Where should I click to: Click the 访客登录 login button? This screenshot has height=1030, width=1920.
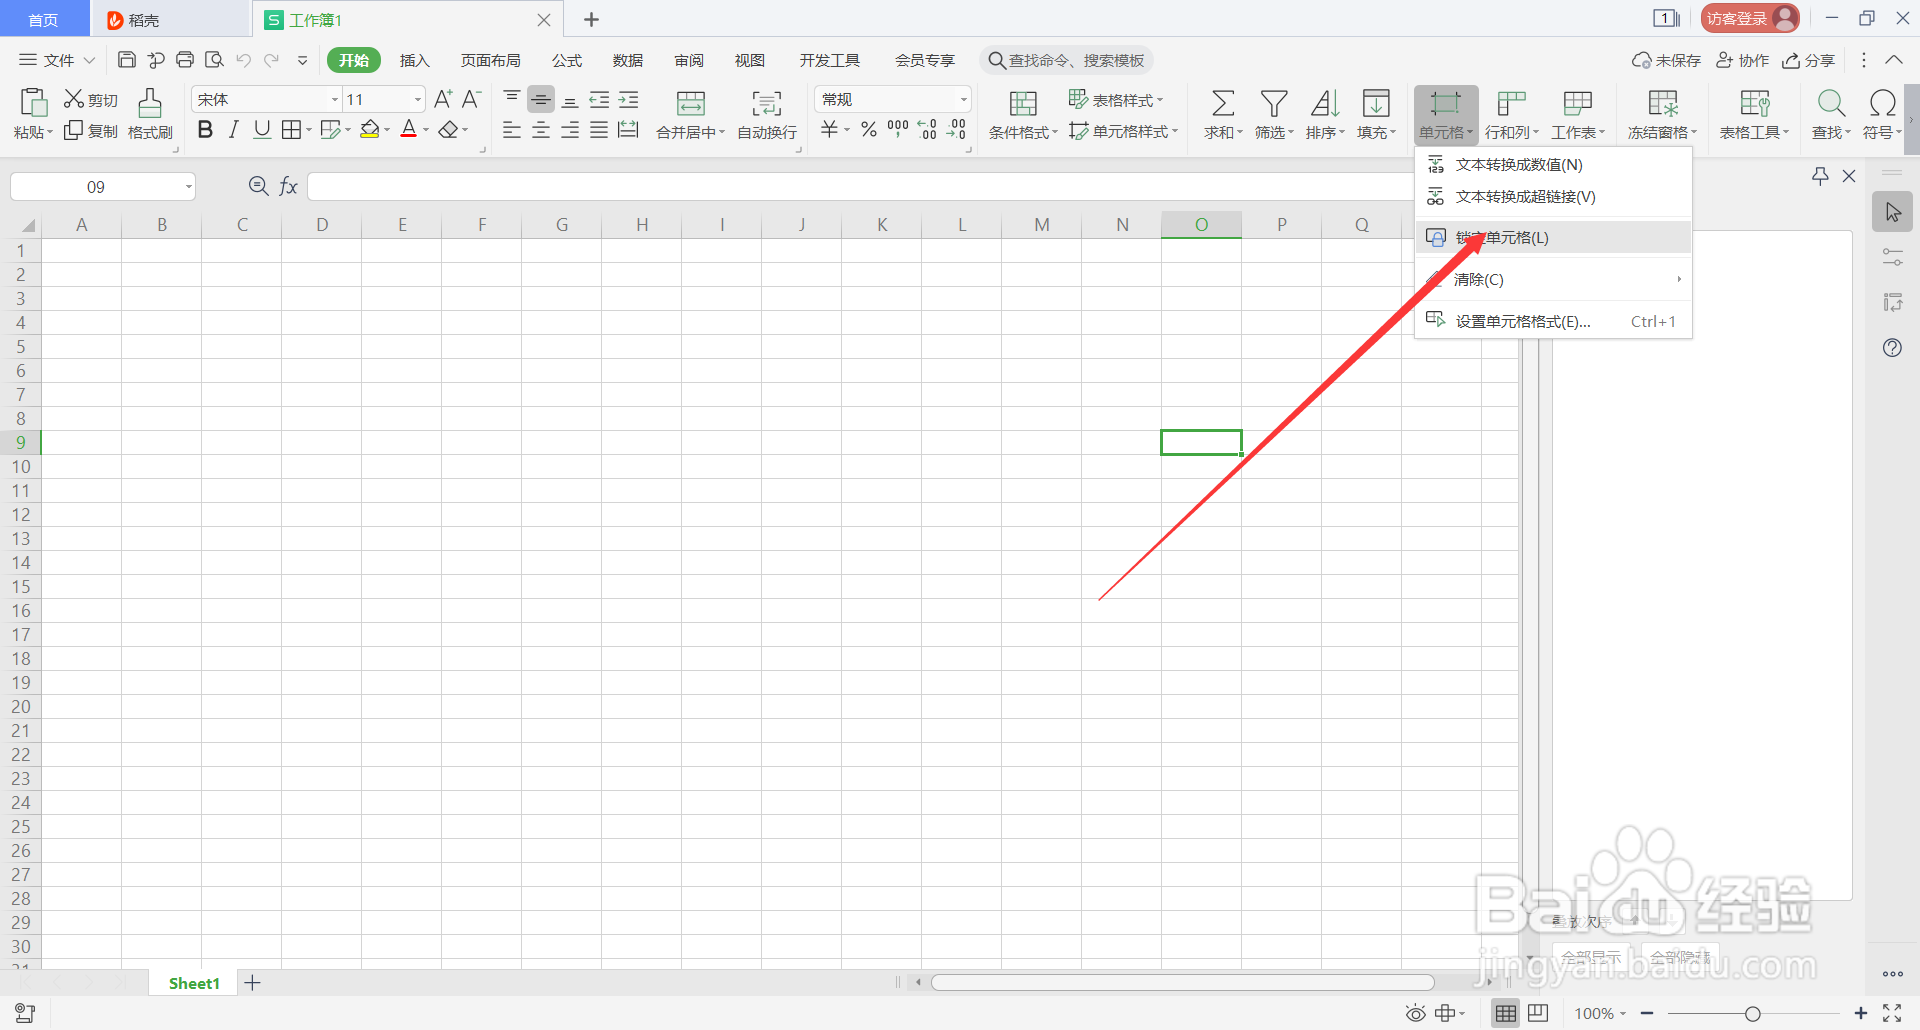pyautogui.click(x=1748, y=17)
